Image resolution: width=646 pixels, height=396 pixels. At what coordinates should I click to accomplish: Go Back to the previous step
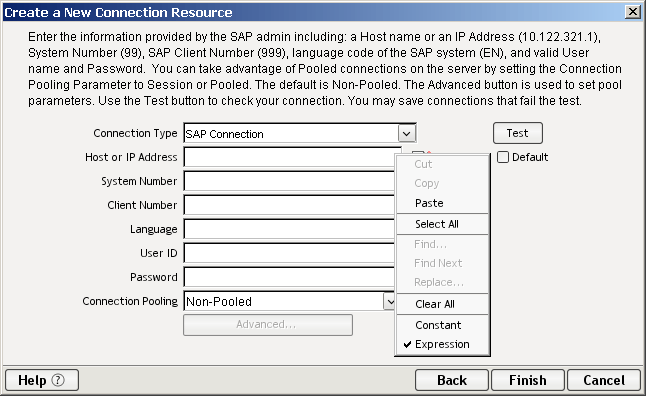(452, 380)
